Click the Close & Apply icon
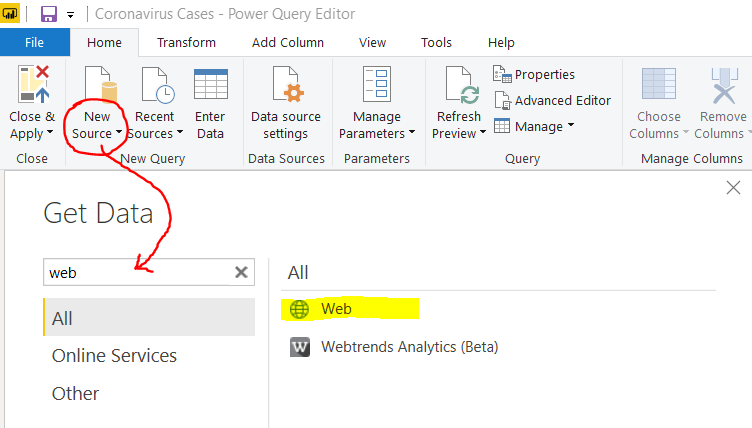The height and width of the screenshot is (428, 752). point(34,84)
